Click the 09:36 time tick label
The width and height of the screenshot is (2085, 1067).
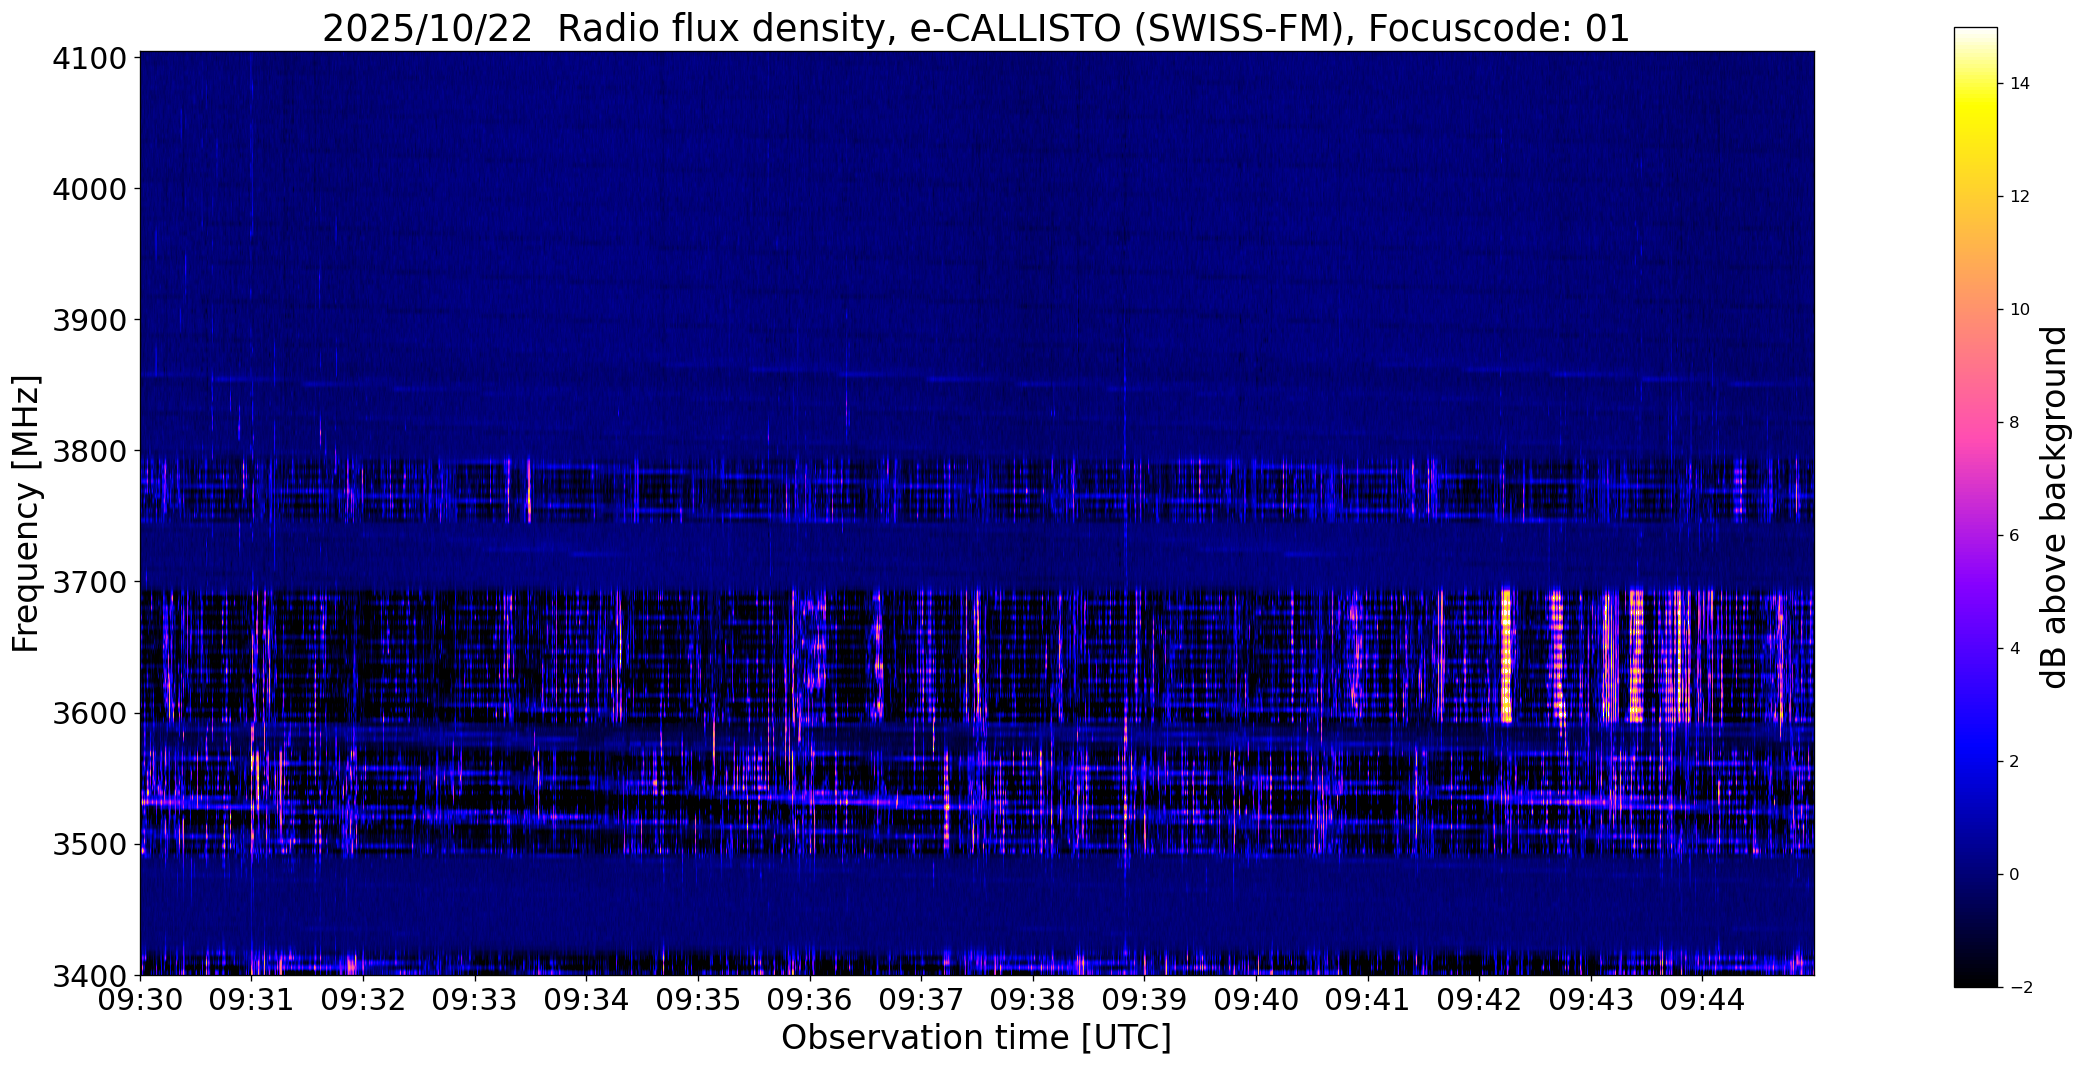(810, 1000)
